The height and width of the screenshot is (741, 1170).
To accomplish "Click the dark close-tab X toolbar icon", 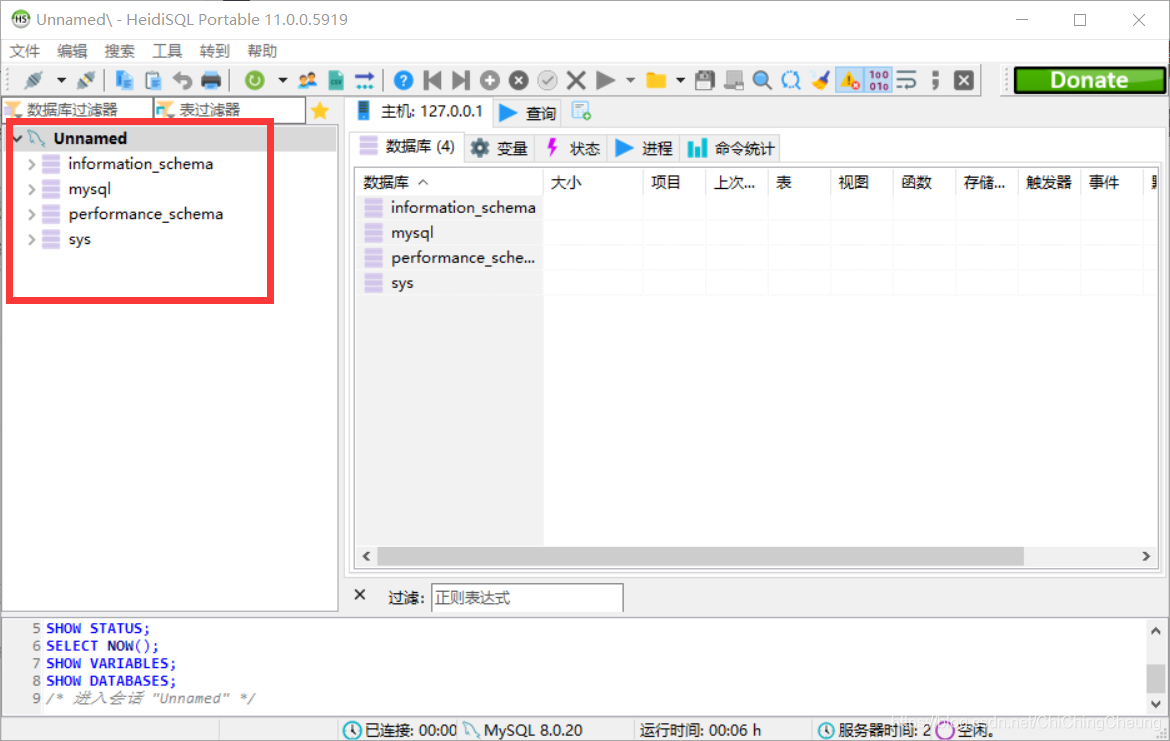I will pyautogui.click(x=964, y=80).
